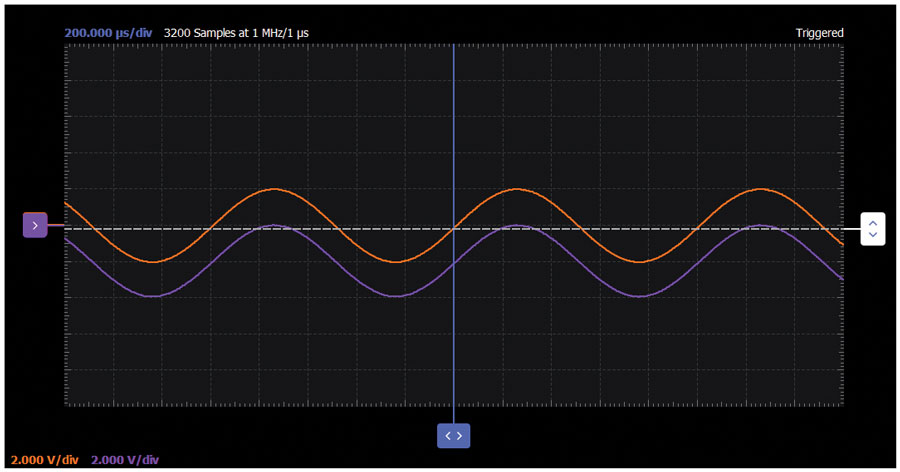Click the left chevron in blue position handle
The image size is (900, 472).
click(448, 436)
